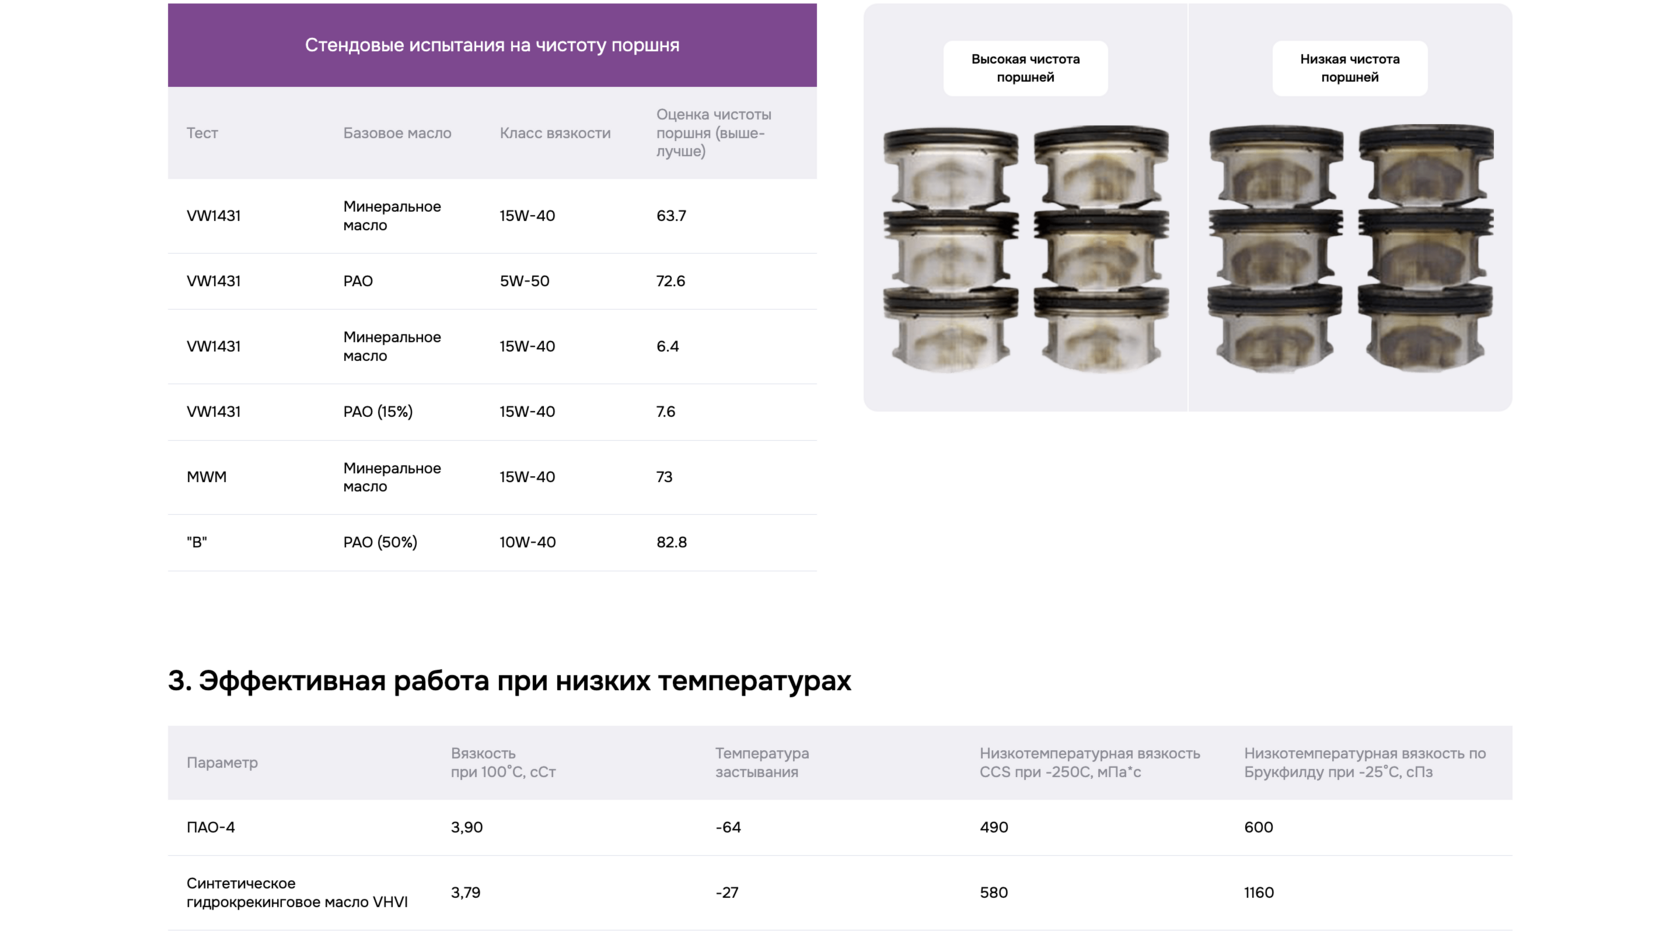
Task: Click the 'Базовое масло' column header
Action: [x=397, y=133]
